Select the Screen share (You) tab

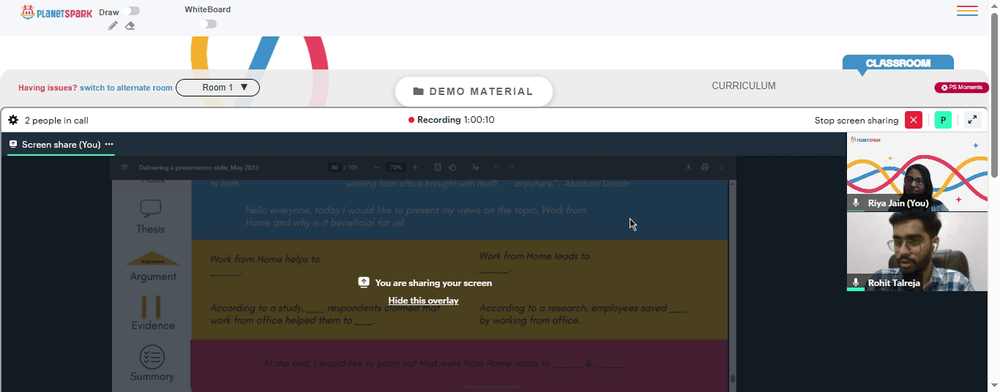[x=61, y=145]
